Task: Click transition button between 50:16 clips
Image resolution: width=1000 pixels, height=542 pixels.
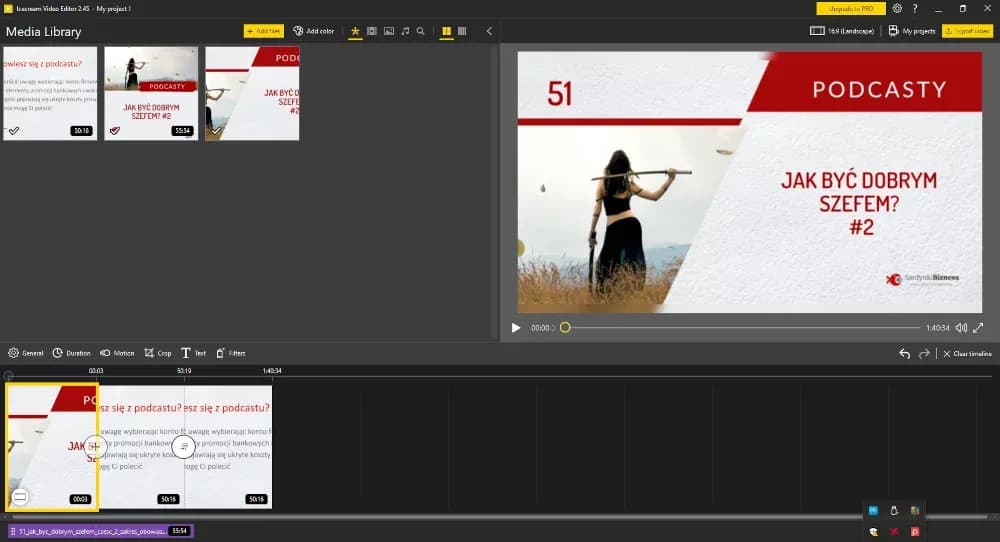Action: point(184,446)
